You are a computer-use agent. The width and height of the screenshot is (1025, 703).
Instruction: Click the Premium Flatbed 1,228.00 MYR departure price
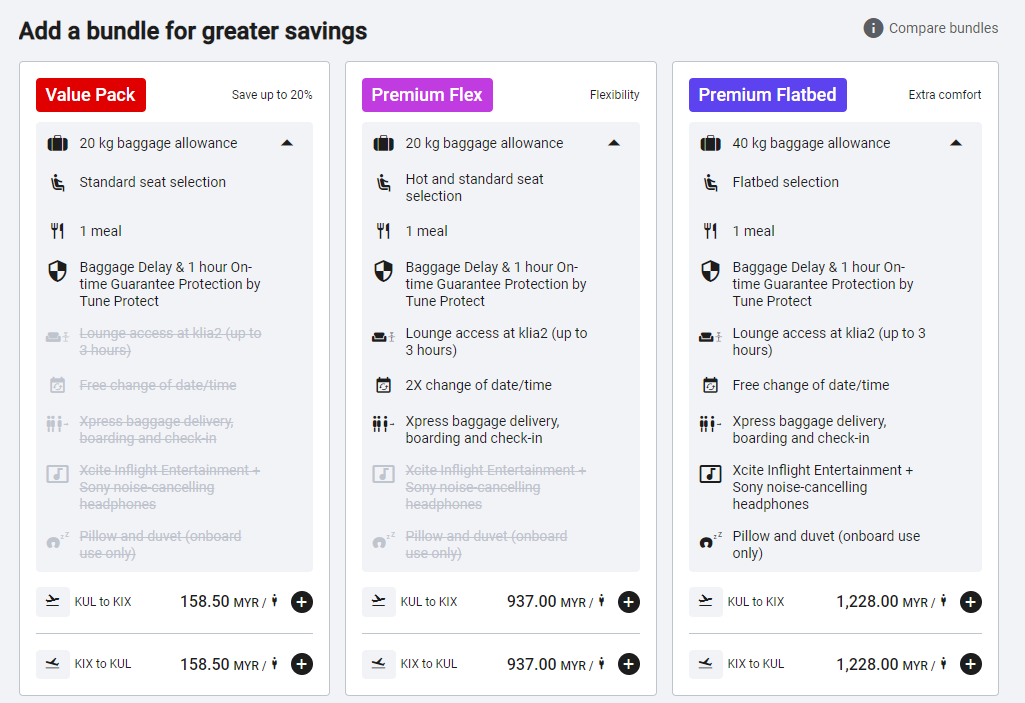(x=867, y=602)
